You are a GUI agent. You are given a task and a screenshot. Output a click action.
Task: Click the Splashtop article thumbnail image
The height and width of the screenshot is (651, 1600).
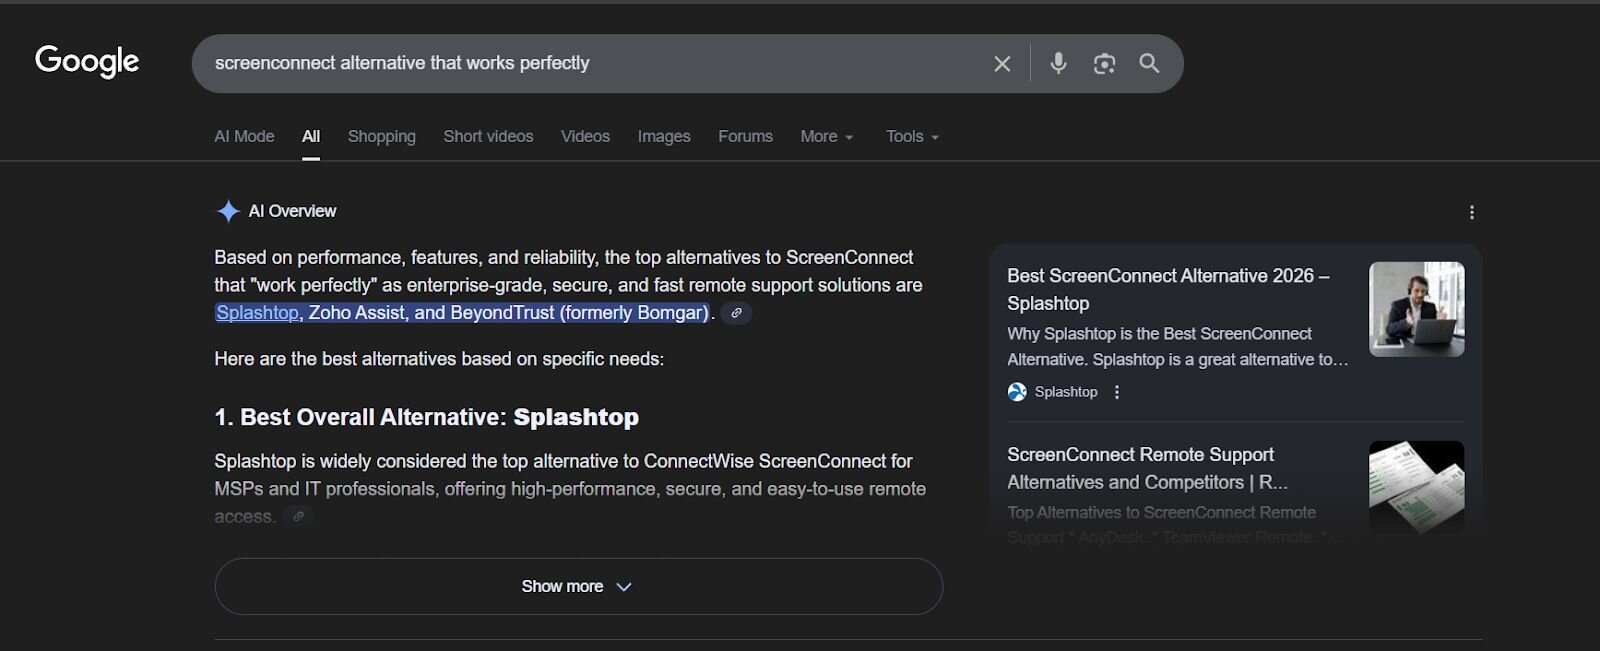pos(1416,309)
